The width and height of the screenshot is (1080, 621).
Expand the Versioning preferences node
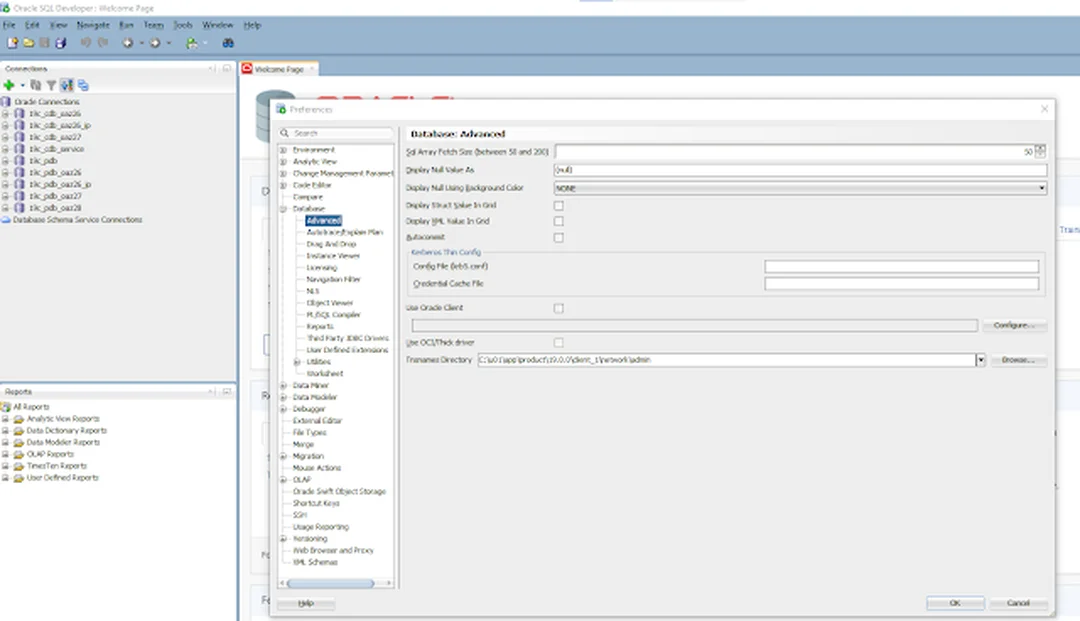[283, 538]
